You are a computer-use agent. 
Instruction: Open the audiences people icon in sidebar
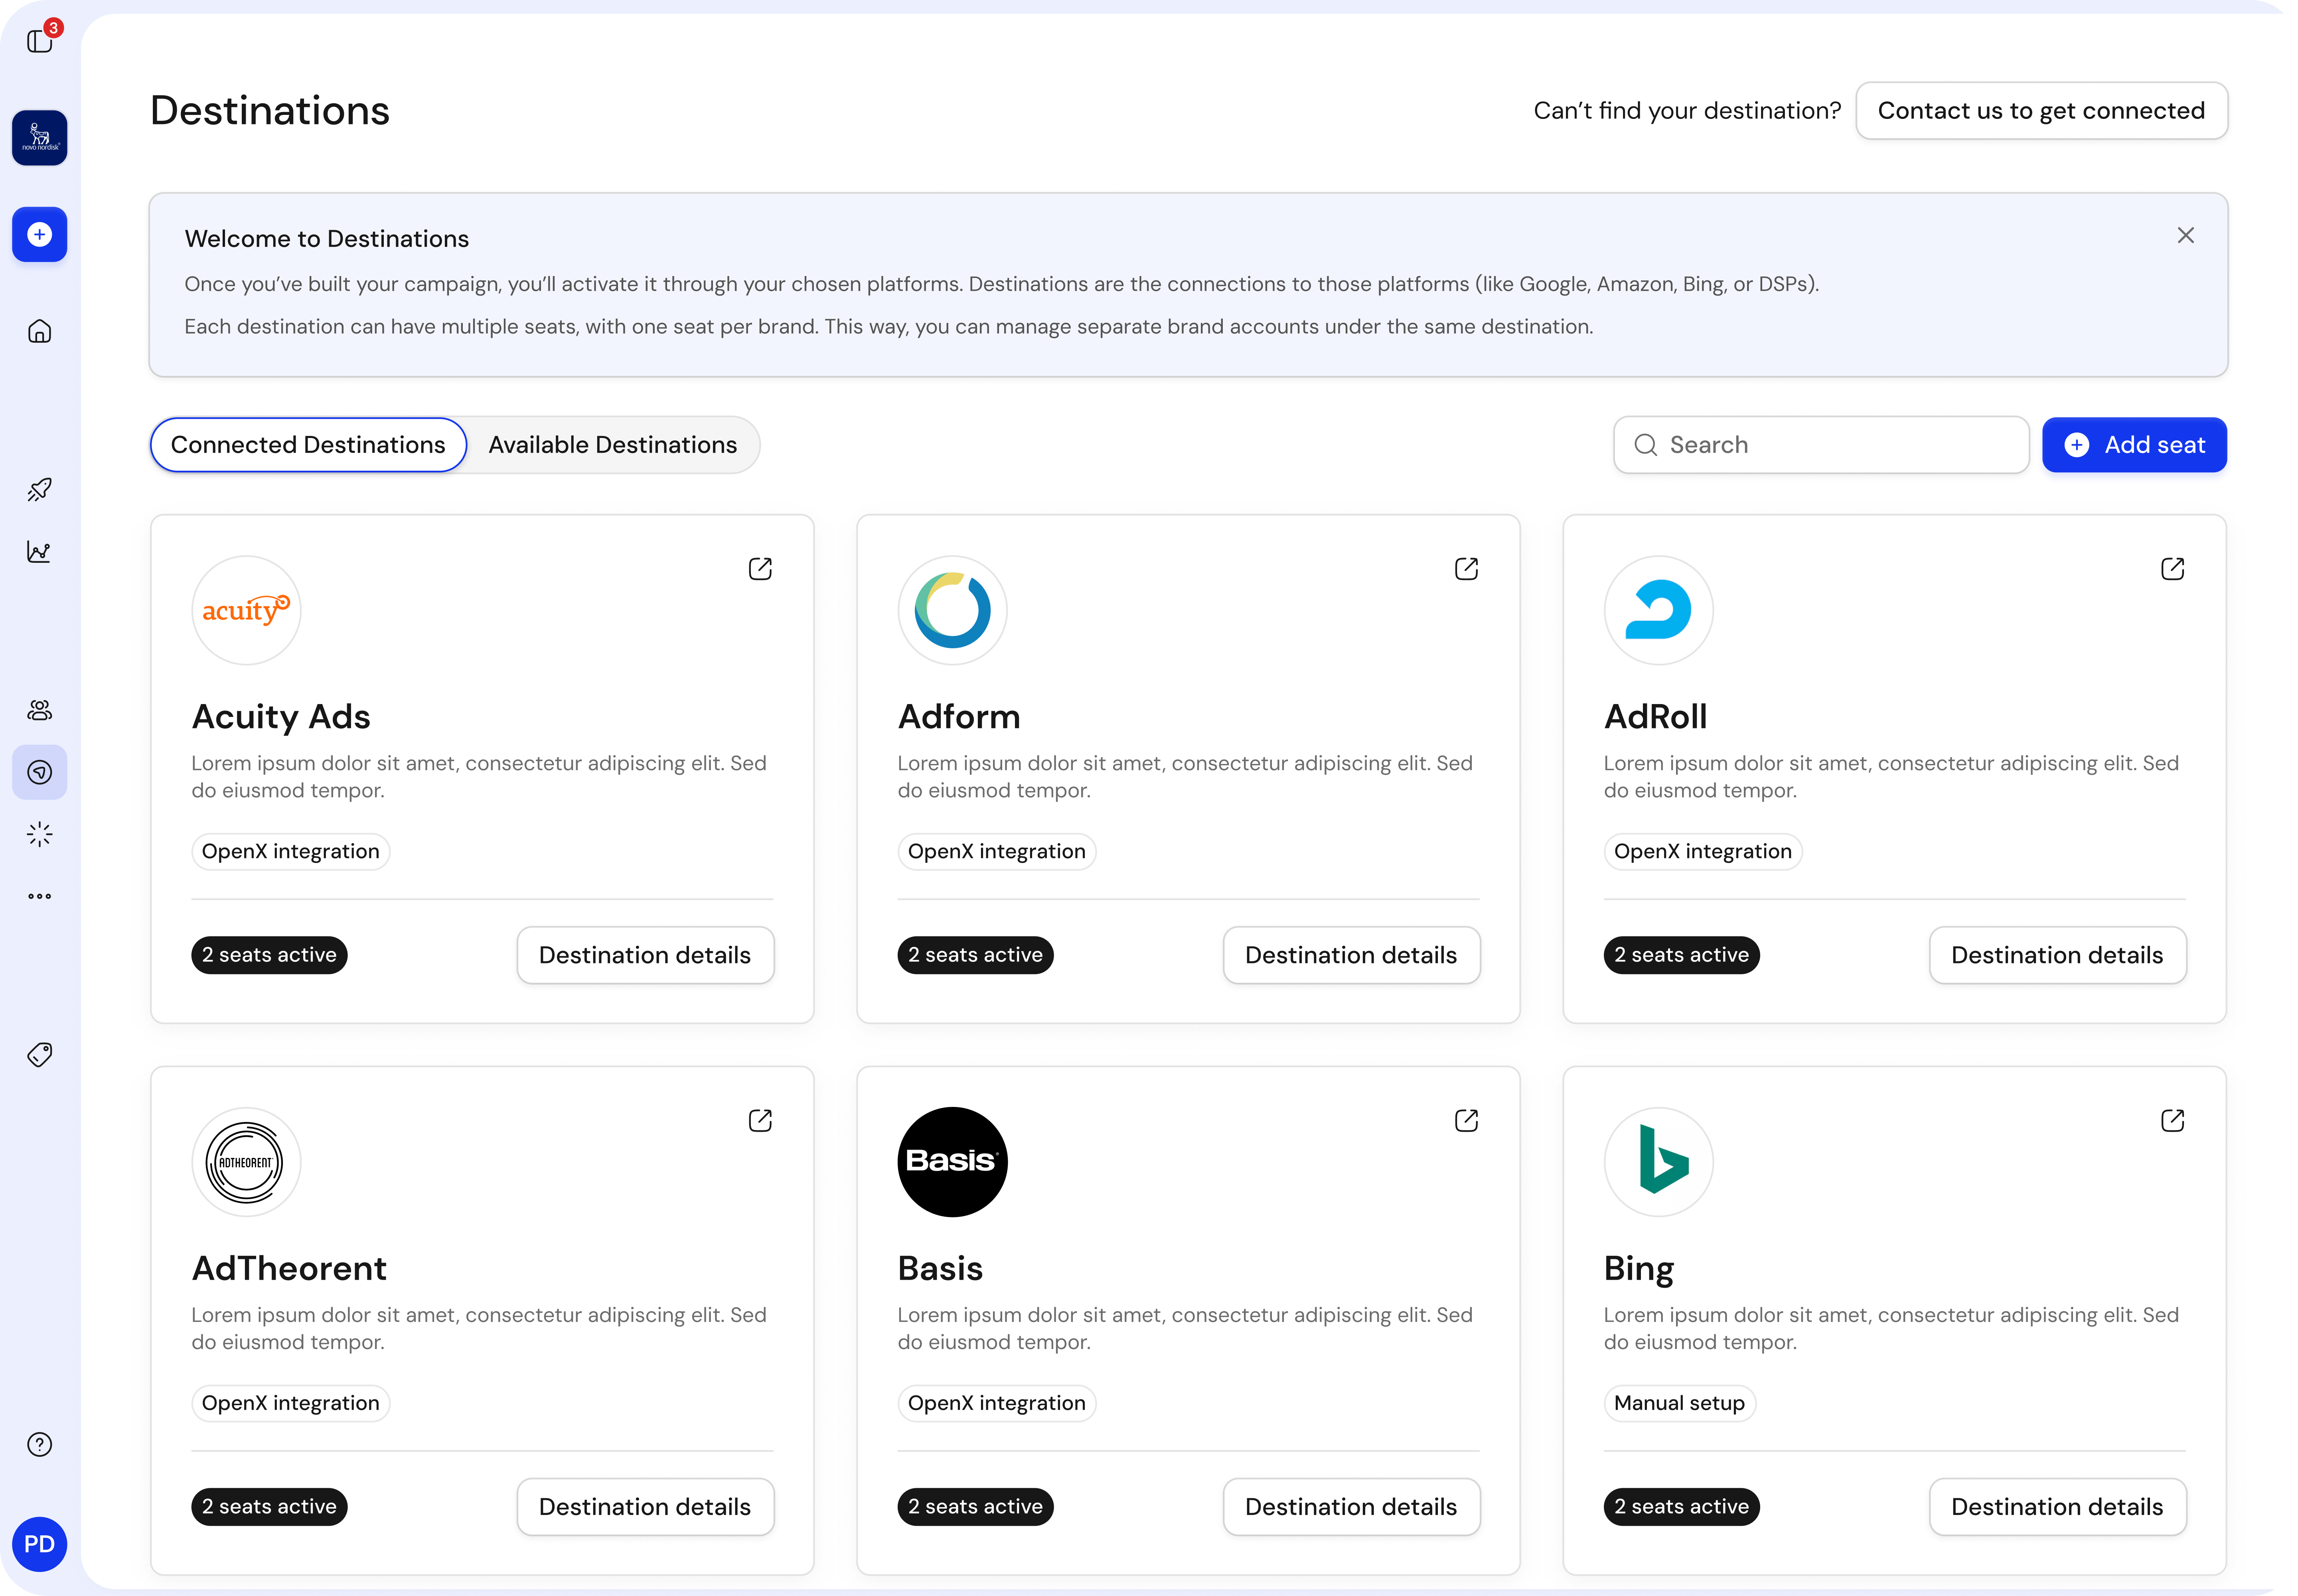coord(40,710)
